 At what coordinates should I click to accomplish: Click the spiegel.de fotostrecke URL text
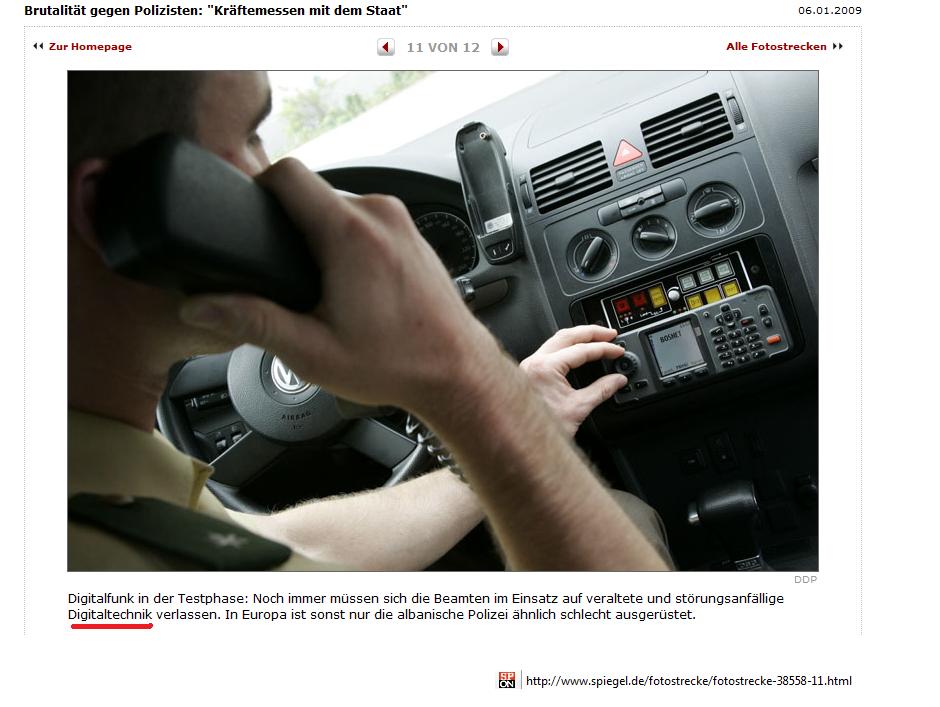tap(688, 681)
